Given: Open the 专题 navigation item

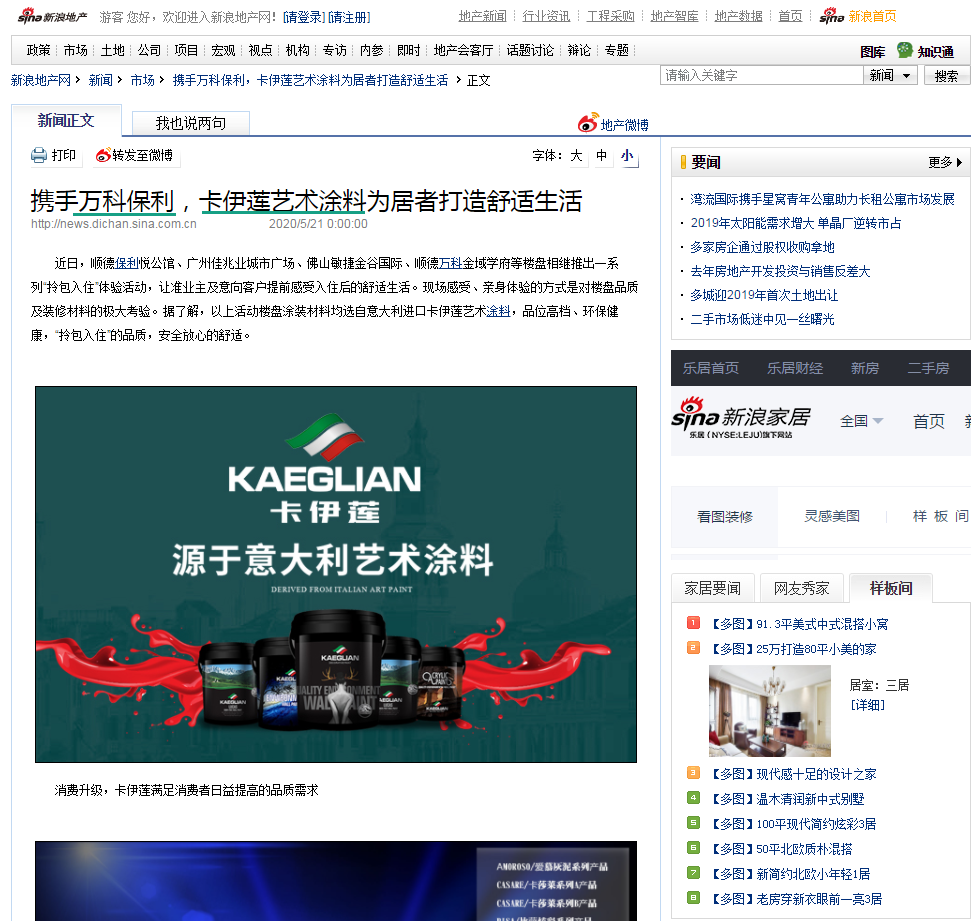Looking at the screenshot, I should click(617, 50).
